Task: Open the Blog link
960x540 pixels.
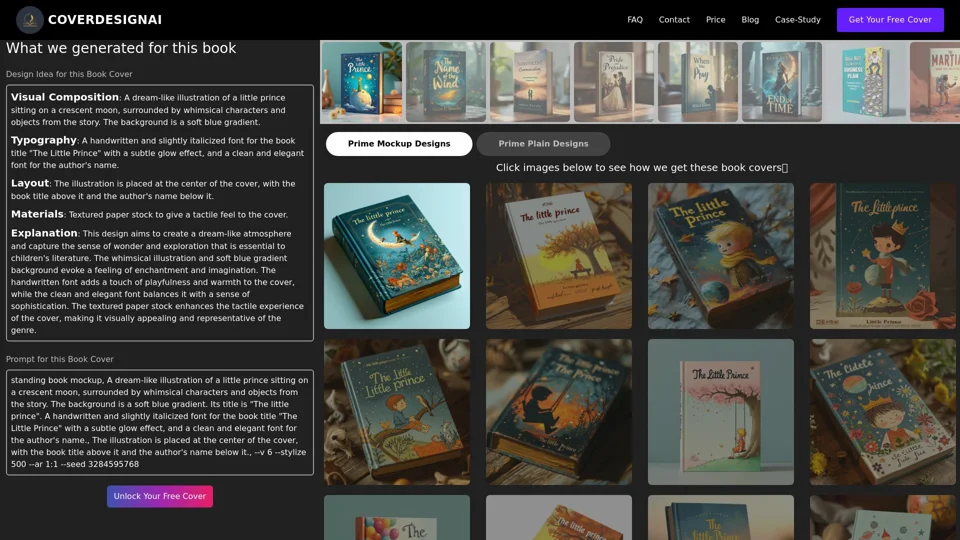Action: pos(750,20)
